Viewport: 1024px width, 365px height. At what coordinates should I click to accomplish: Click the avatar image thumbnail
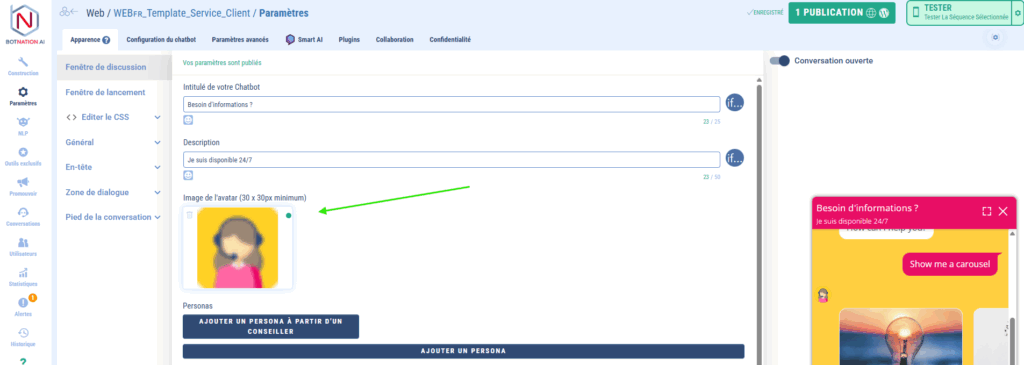[238, 248]
